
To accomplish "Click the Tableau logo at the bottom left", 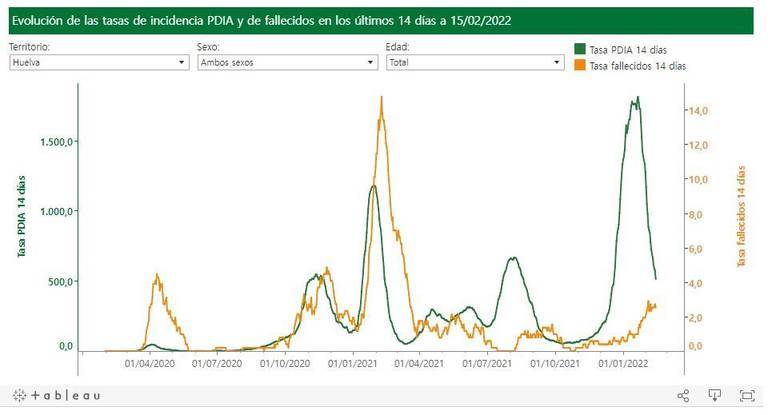I will (x=58, y=396).
